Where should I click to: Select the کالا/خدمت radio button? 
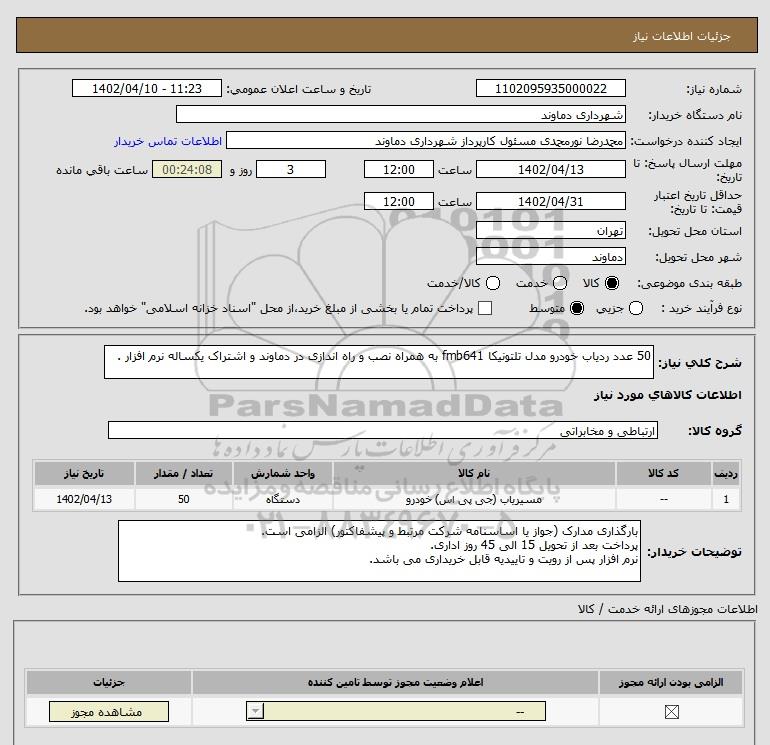(493, 283)
